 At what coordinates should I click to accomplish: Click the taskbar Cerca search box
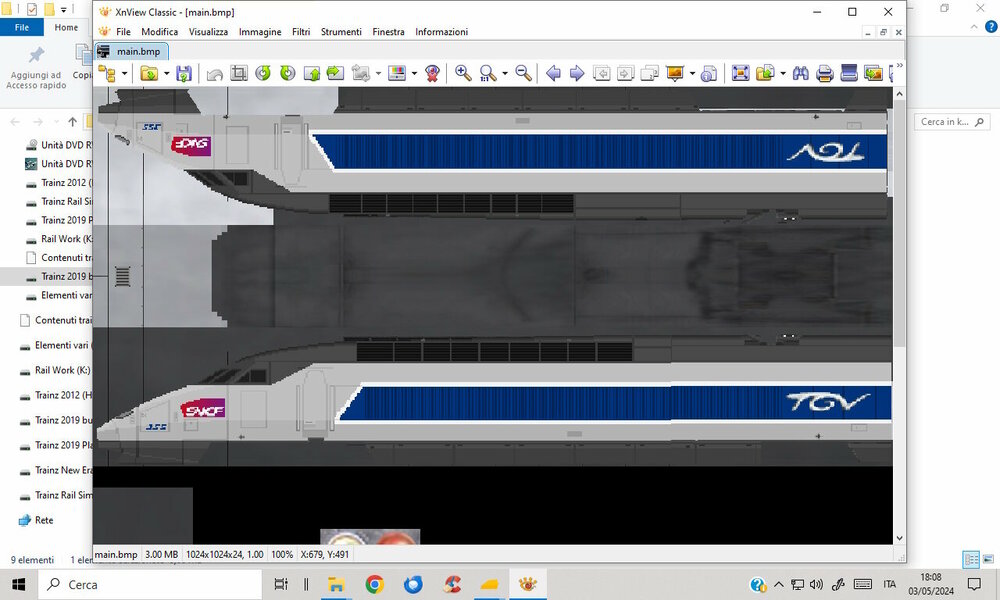pos(151,584)
